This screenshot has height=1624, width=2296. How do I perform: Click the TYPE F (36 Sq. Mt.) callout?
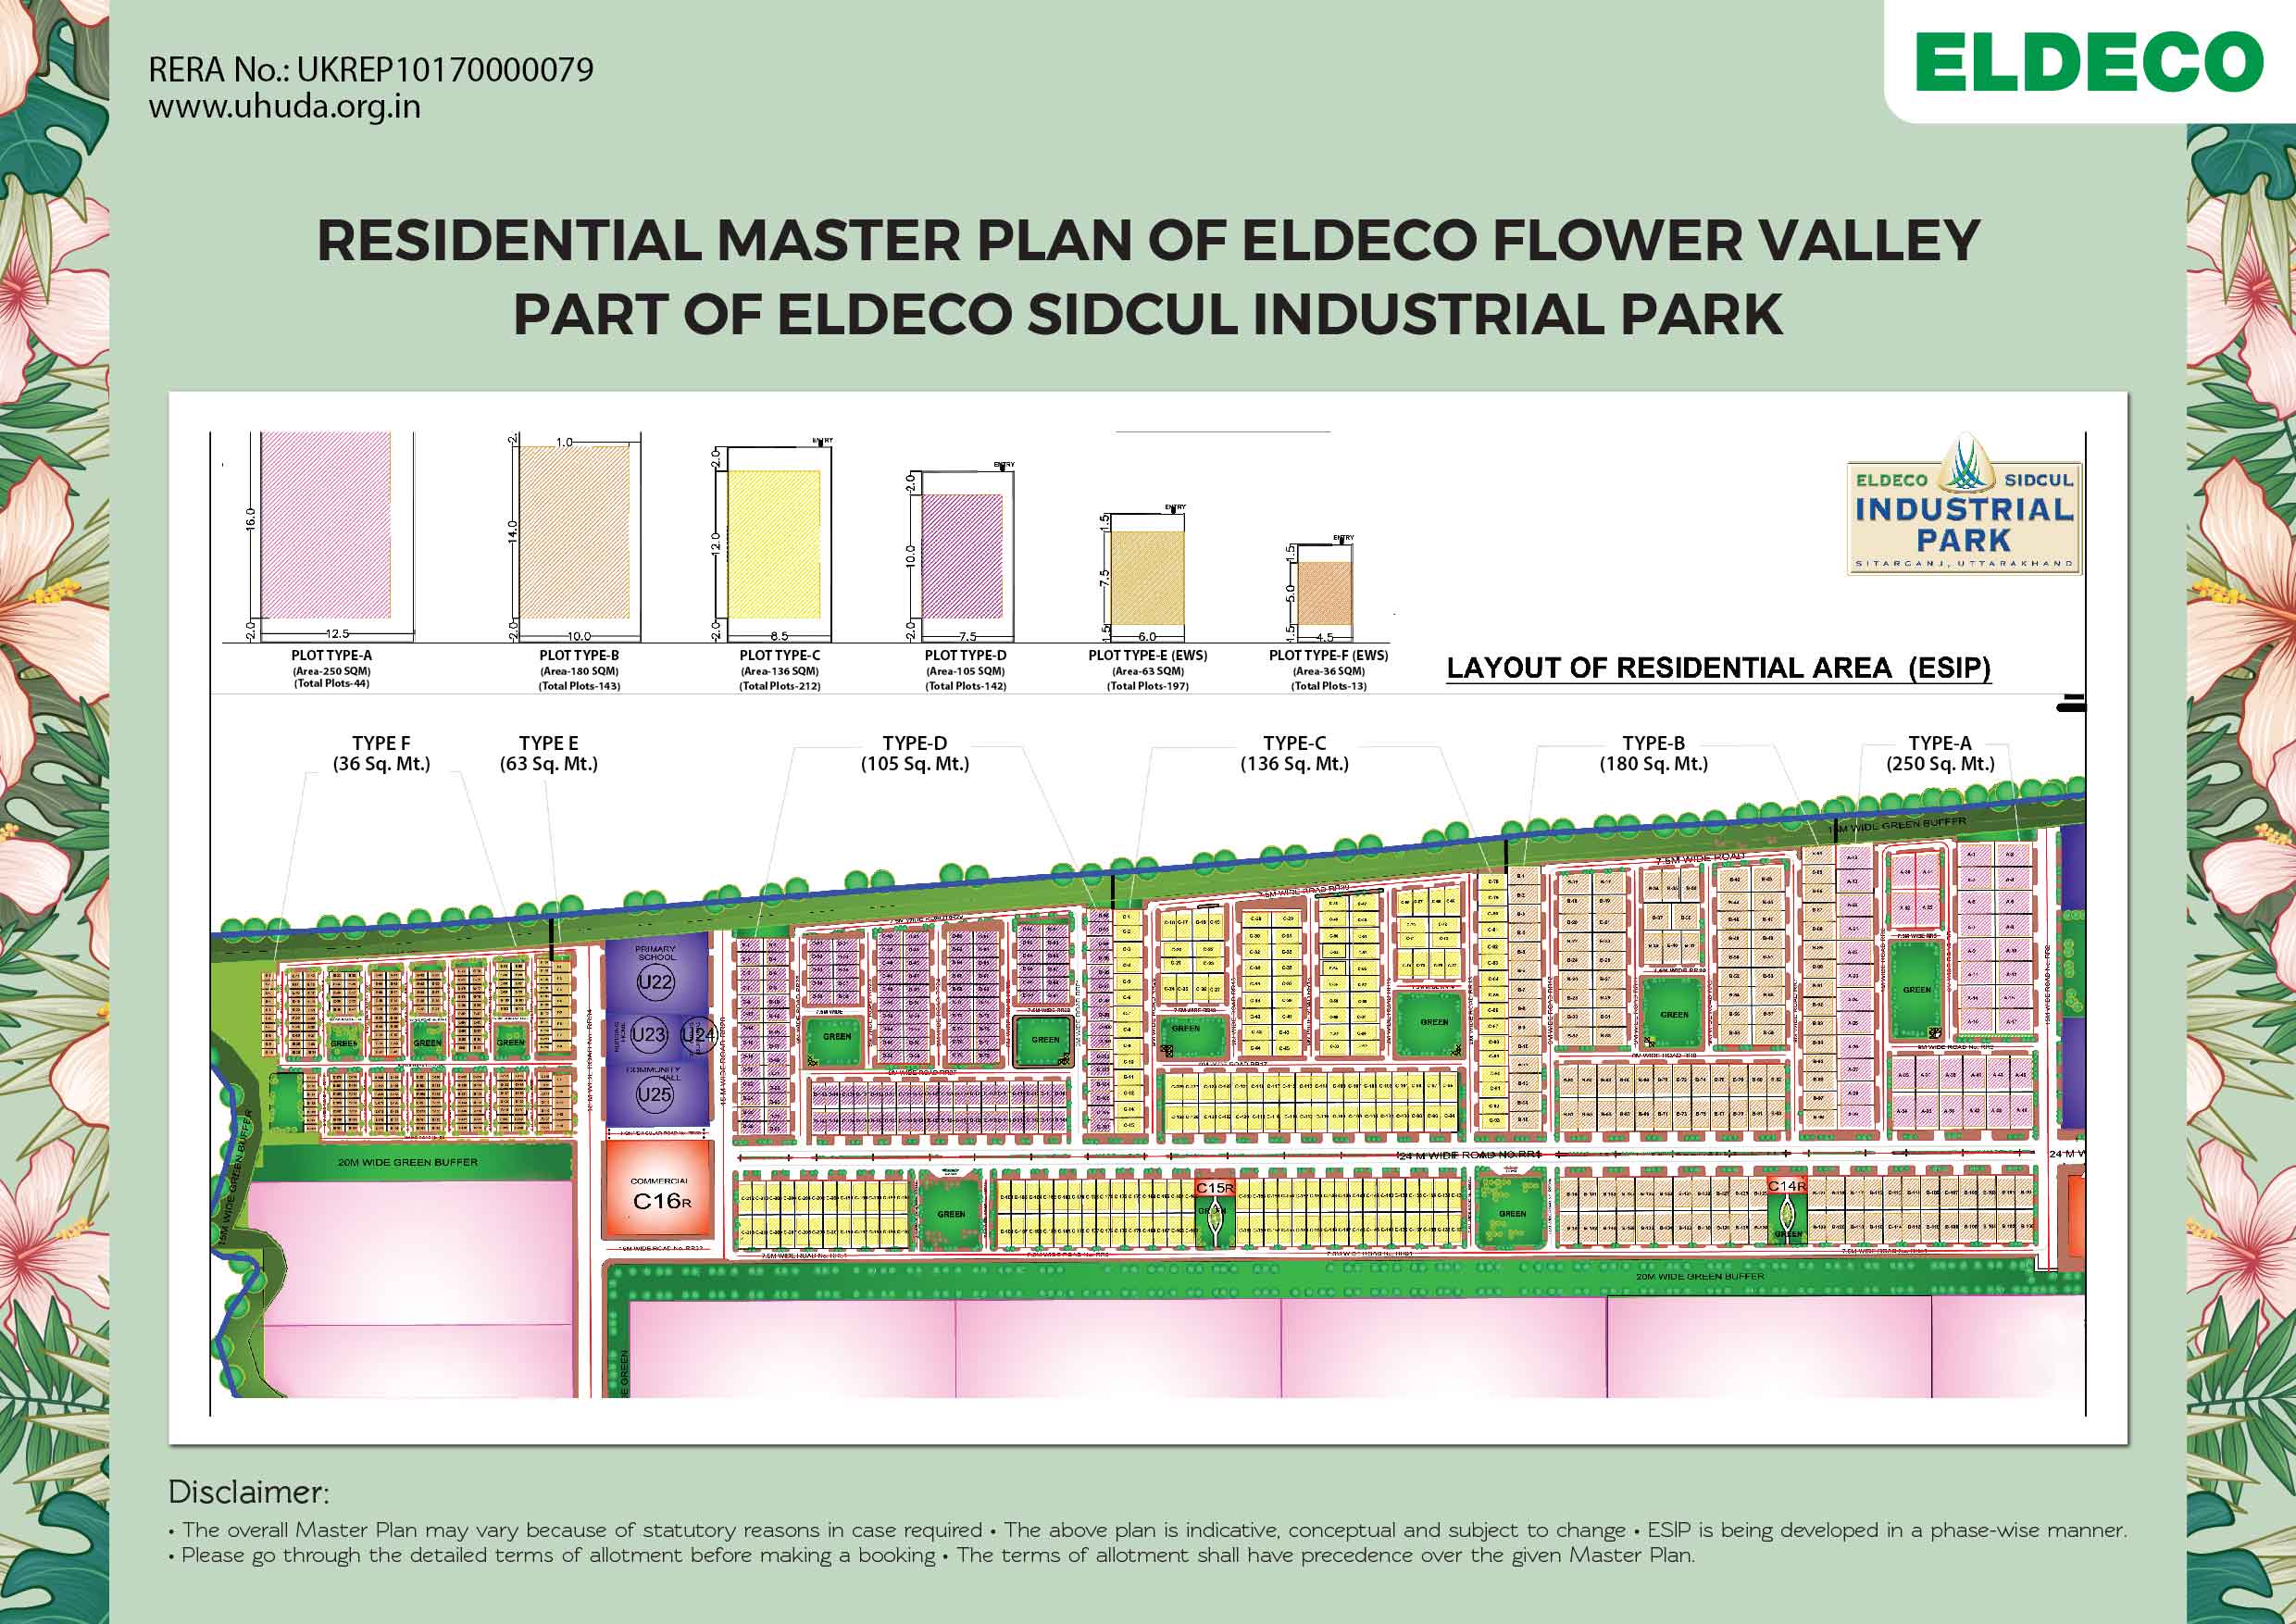click(381, 753)
